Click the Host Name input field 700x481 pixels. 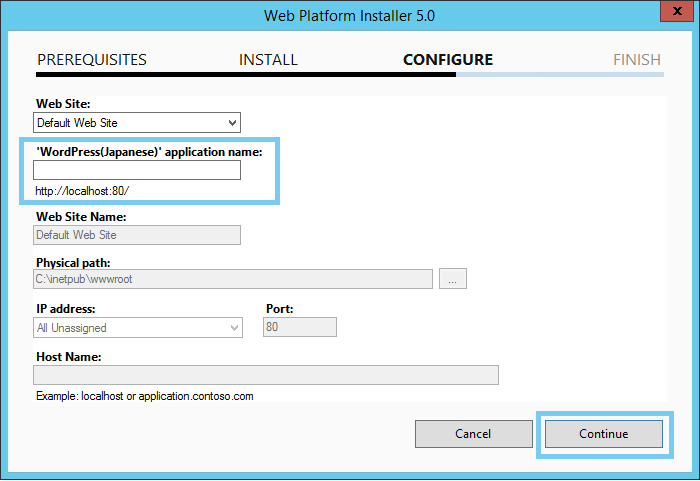(266, 375)
